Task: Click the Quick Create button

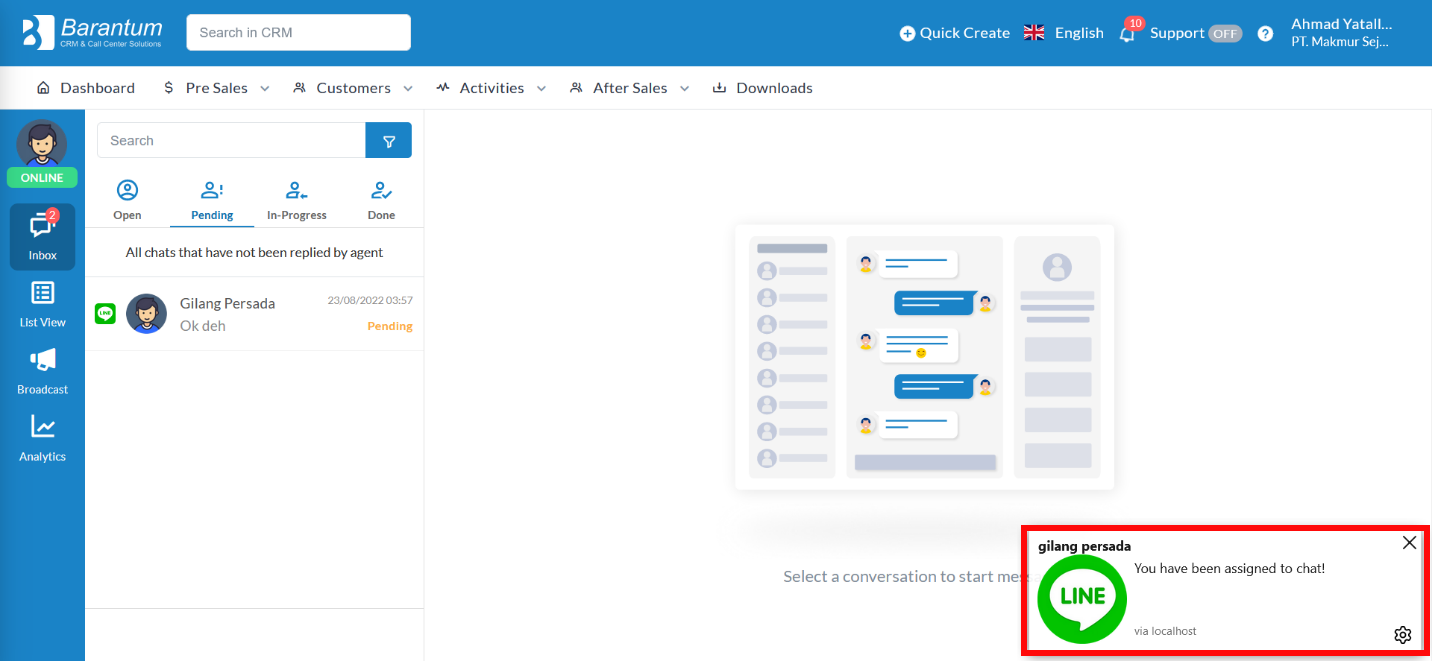Action: coord(954,33)
